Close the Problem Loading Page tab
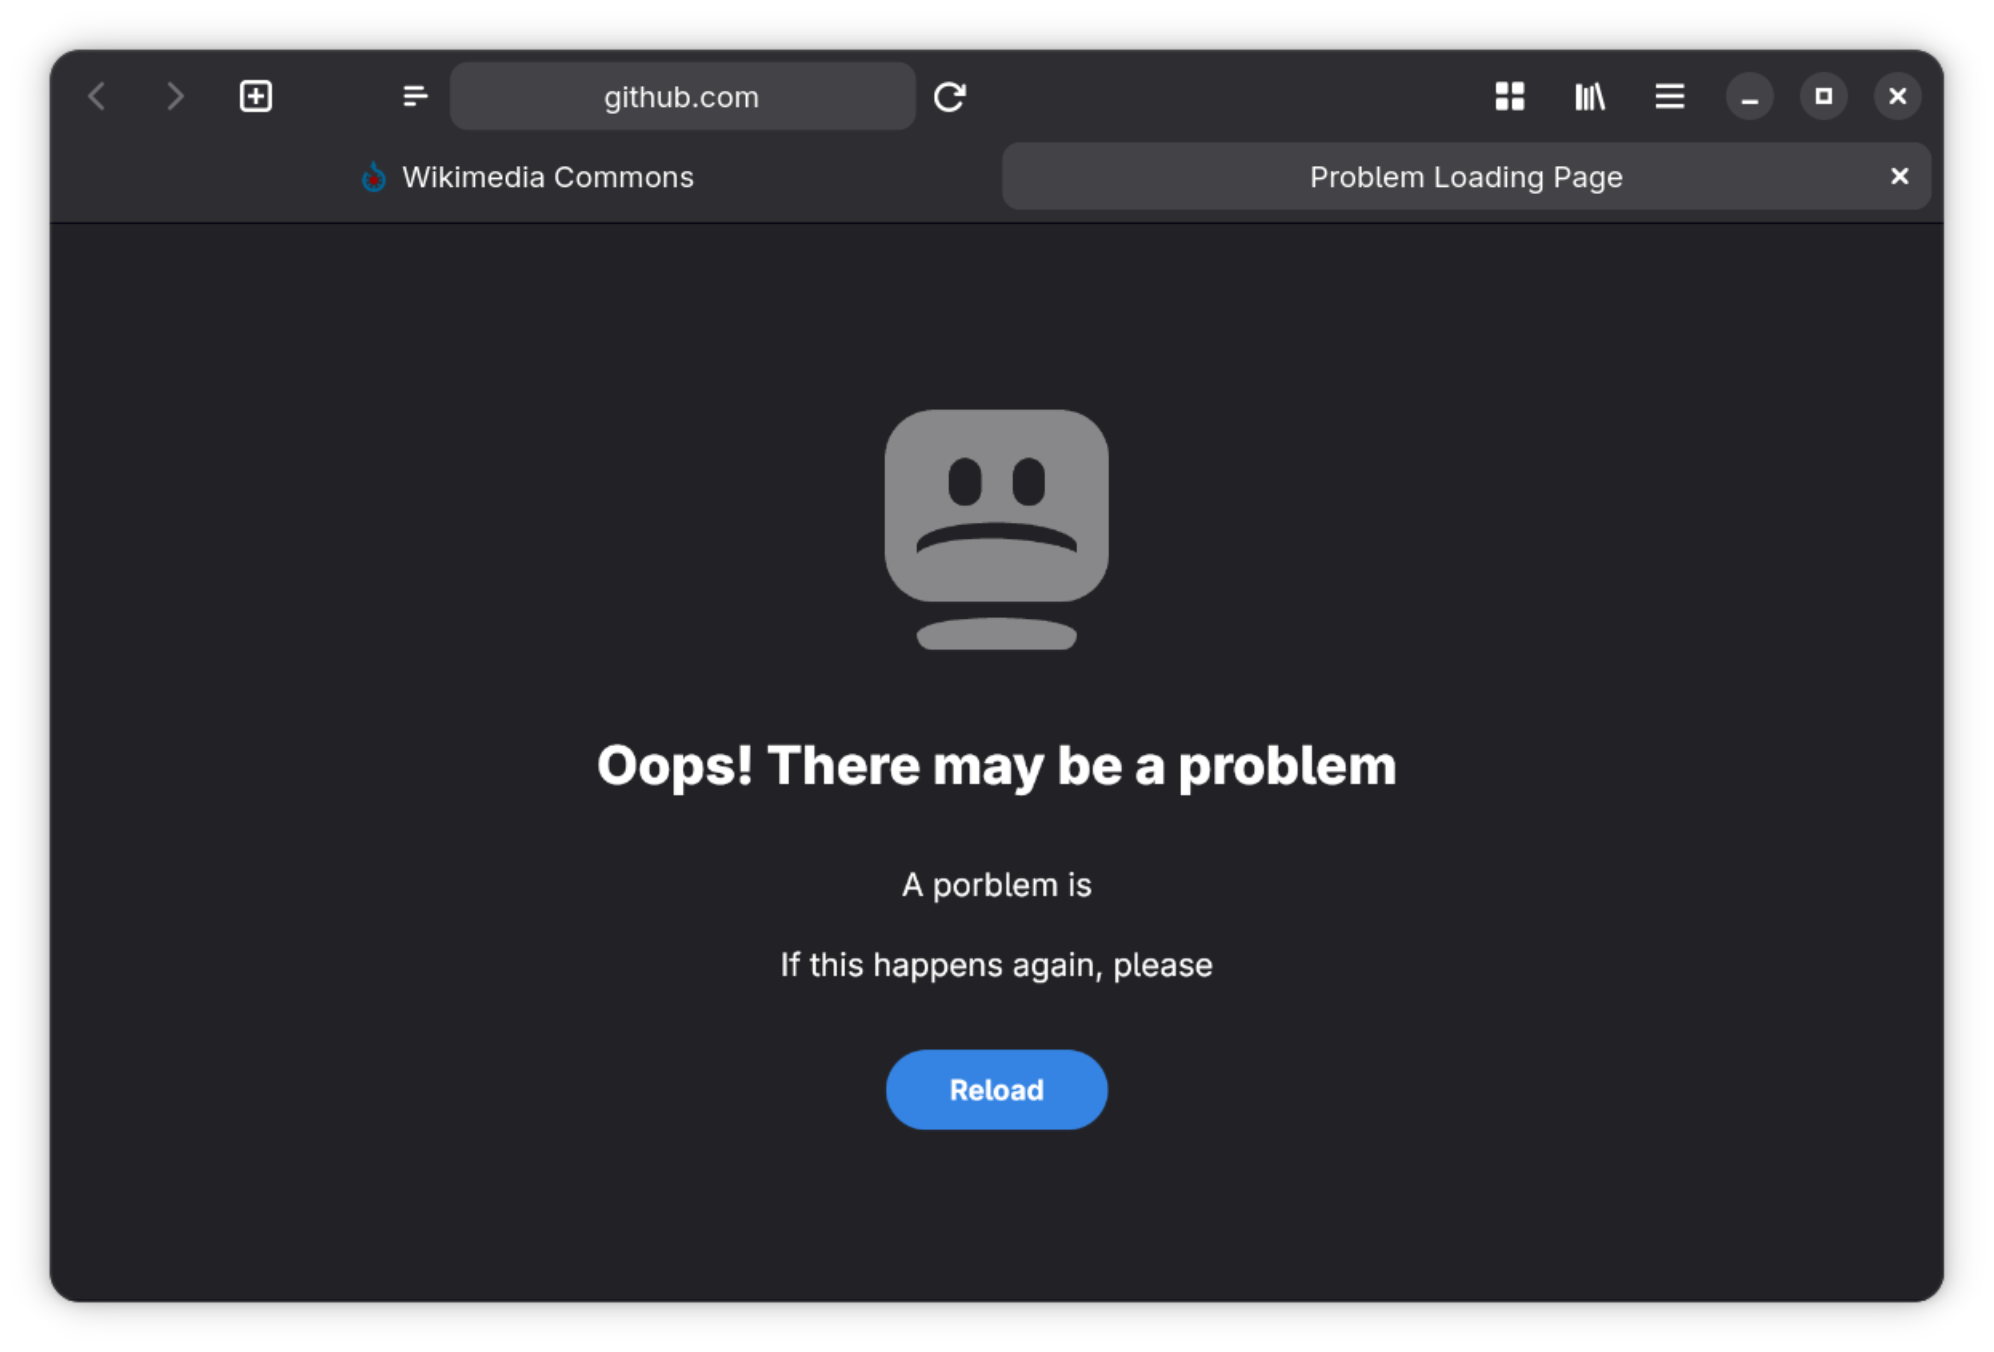This screenshot has width=1994, height=1352. click(x=1899, y=177)
